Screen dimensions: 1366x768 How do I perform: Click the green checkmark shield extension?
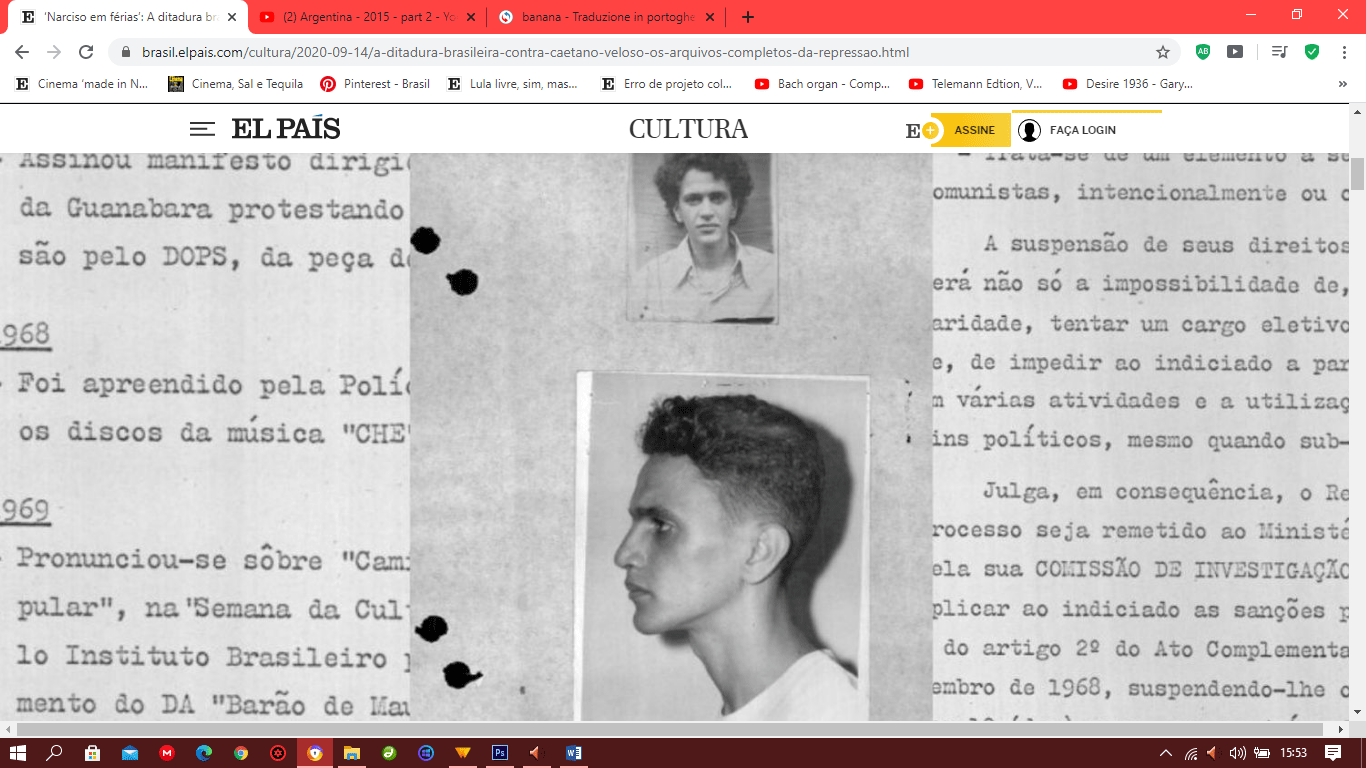(x=1312, y=52)
